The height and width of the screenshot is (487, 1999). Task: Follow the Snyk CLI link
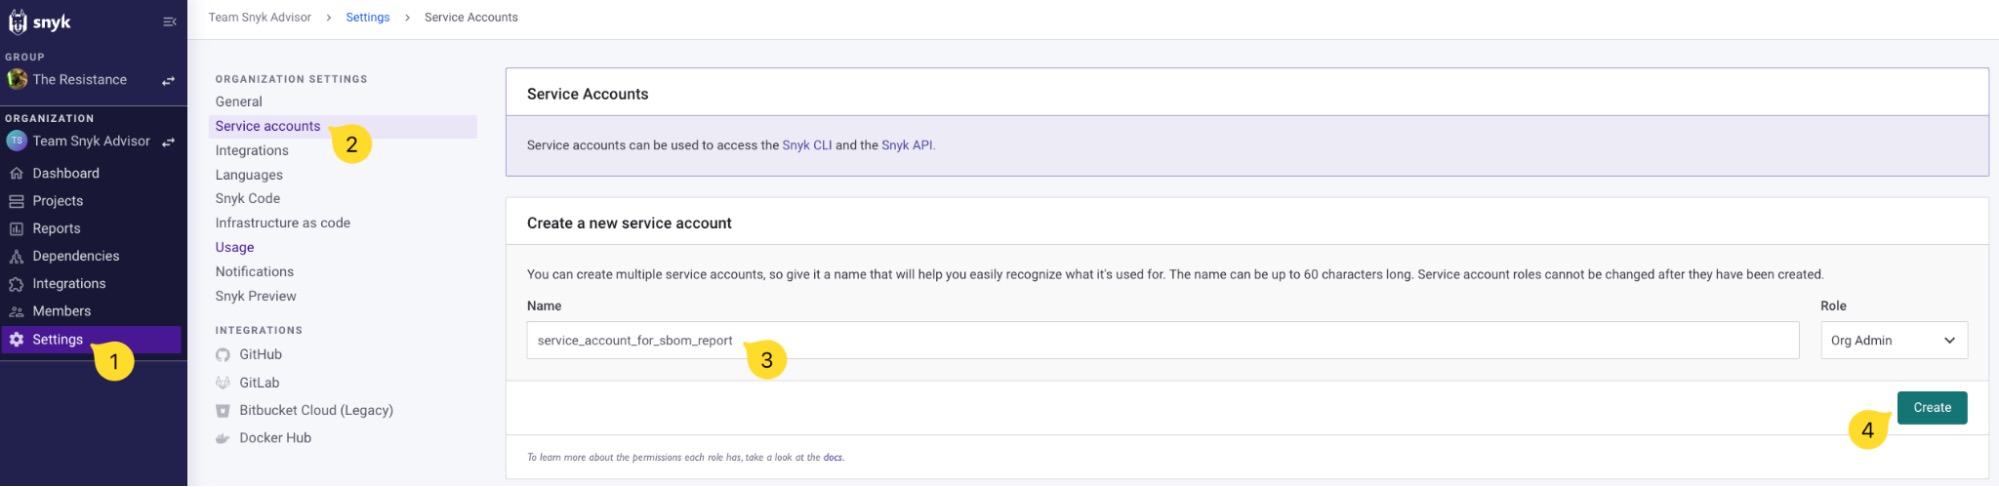pyautogui.click(x=807, y=145)
